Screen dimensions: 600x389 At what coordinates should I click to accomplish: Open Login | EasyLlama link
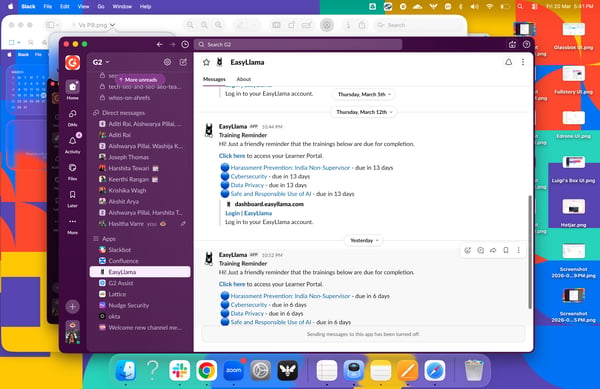point(249,213)
